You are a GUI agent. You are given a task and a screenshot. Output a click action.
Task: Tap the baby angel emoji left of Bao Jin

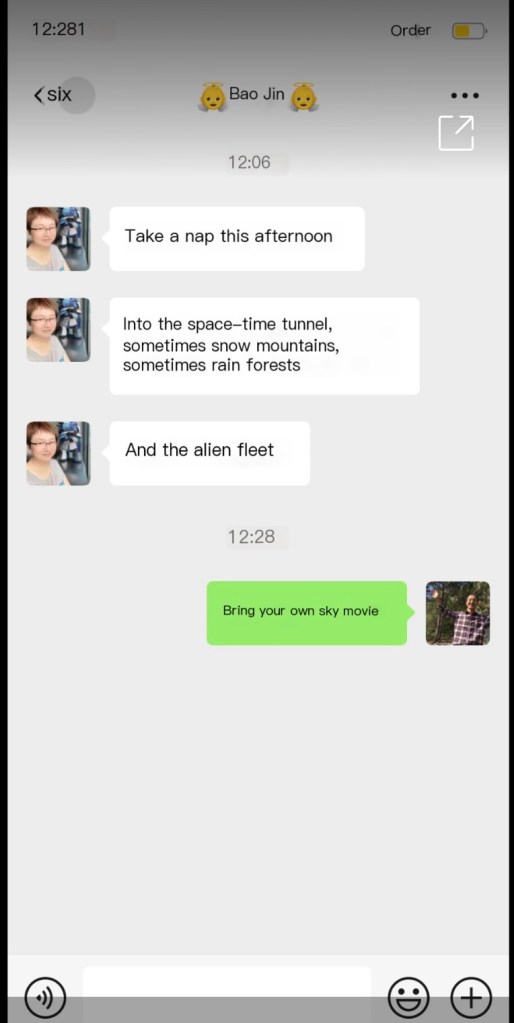[x=212, y=97]
